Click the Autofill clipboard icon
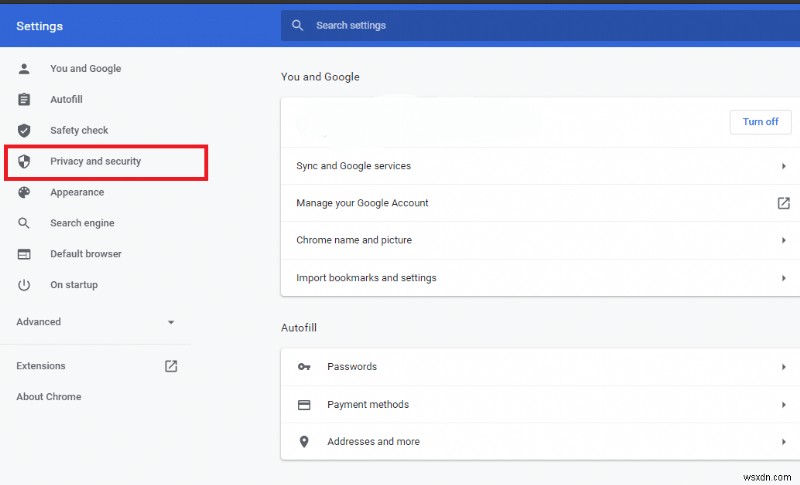800x485 pixels. pyautogui.click(x=25, y=100)
